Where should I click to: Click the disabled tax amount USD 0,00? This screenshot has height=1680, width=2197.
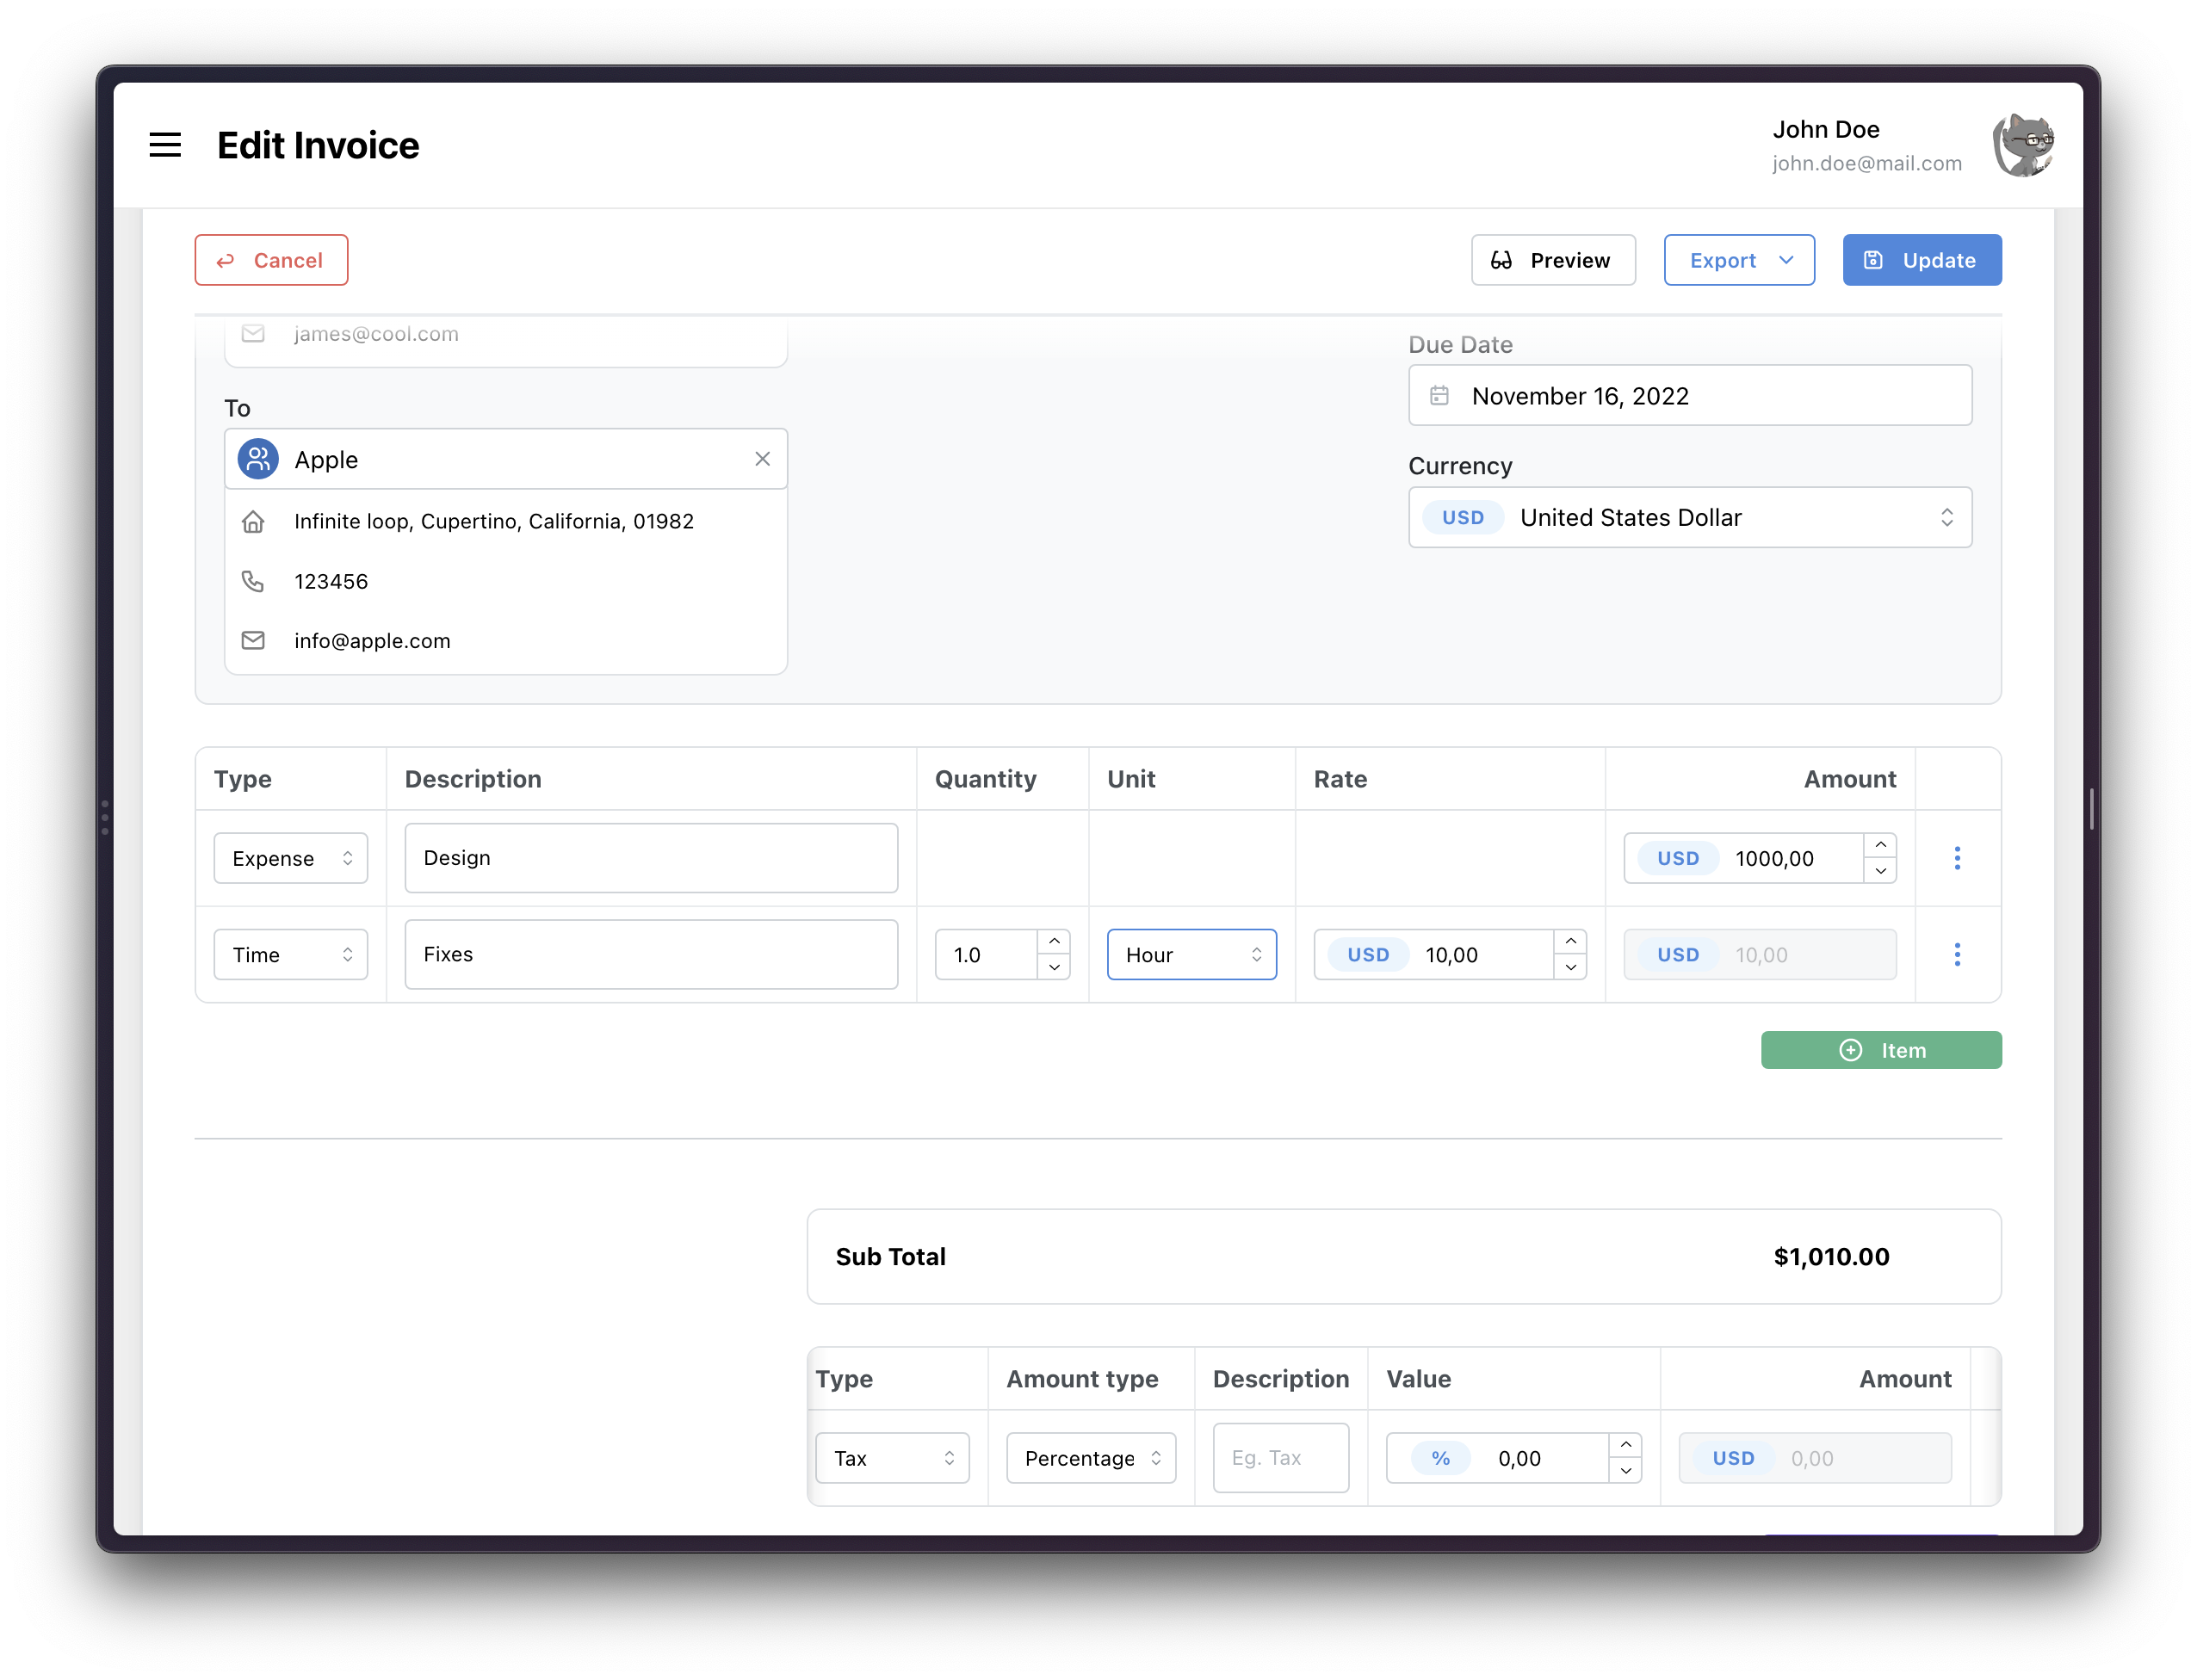coord(1814,1458)
